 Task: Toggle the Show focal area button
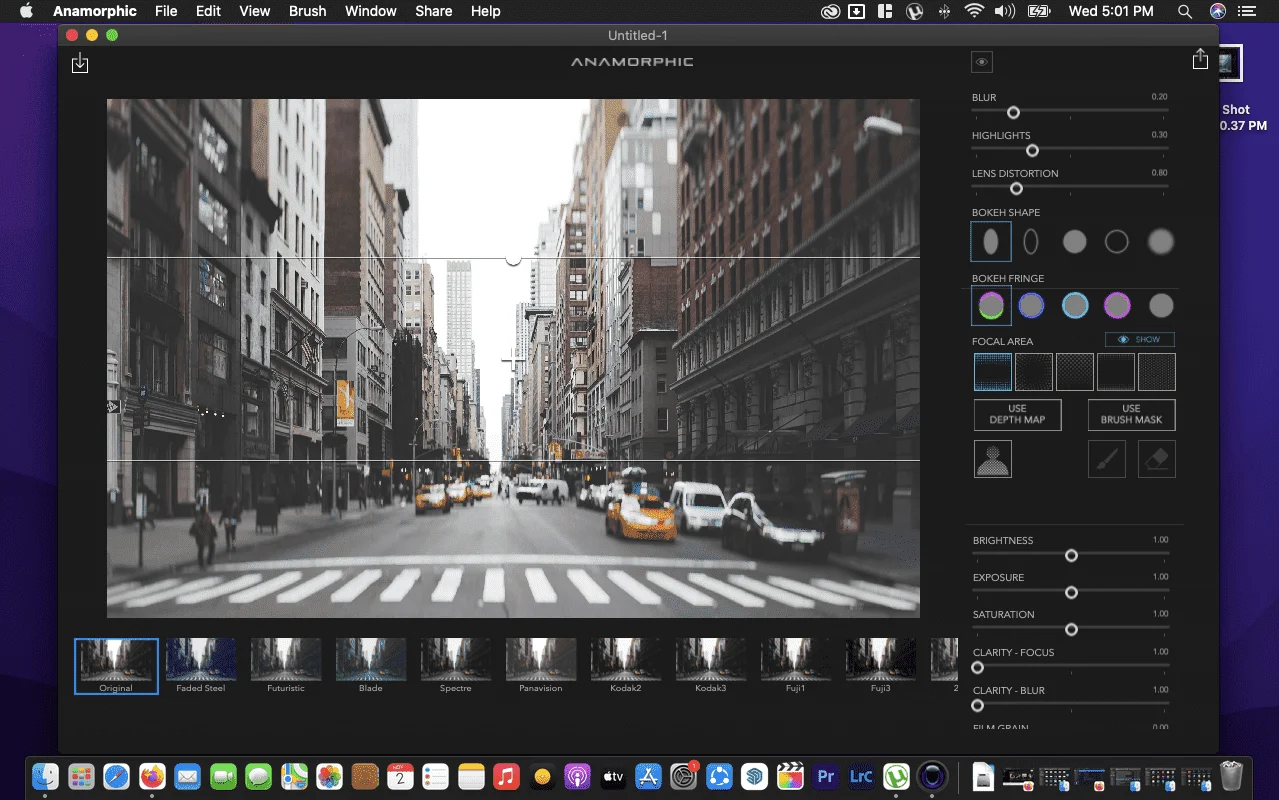(1140, 340)
